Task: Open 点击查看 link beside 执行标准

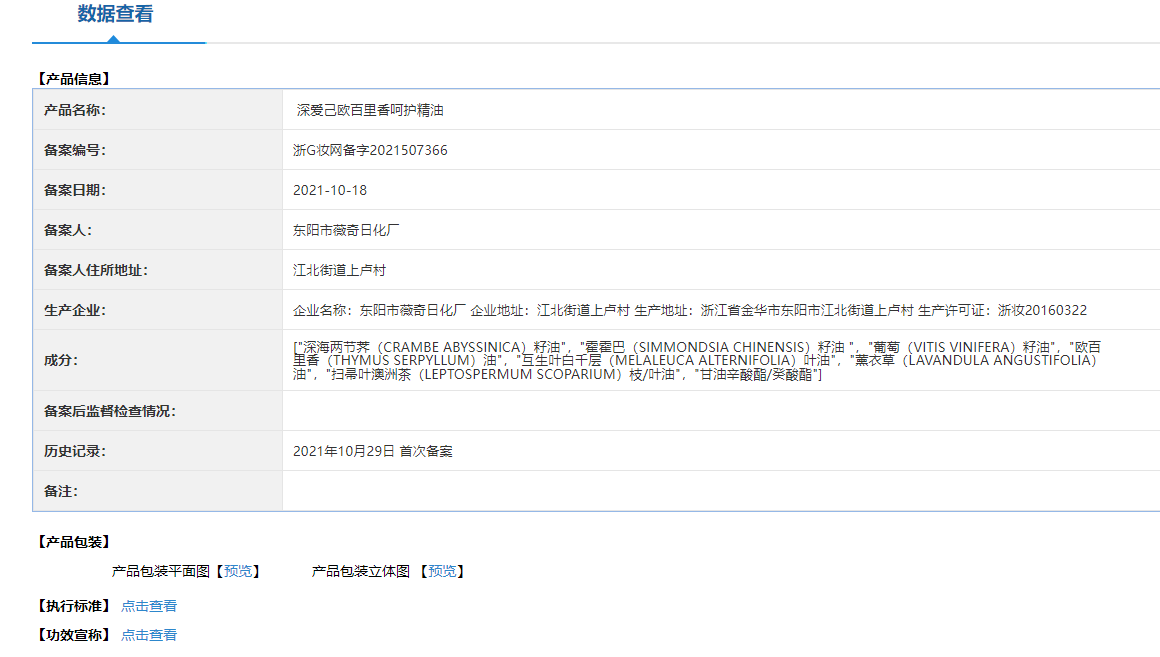Action: click(x=149, y=605)
